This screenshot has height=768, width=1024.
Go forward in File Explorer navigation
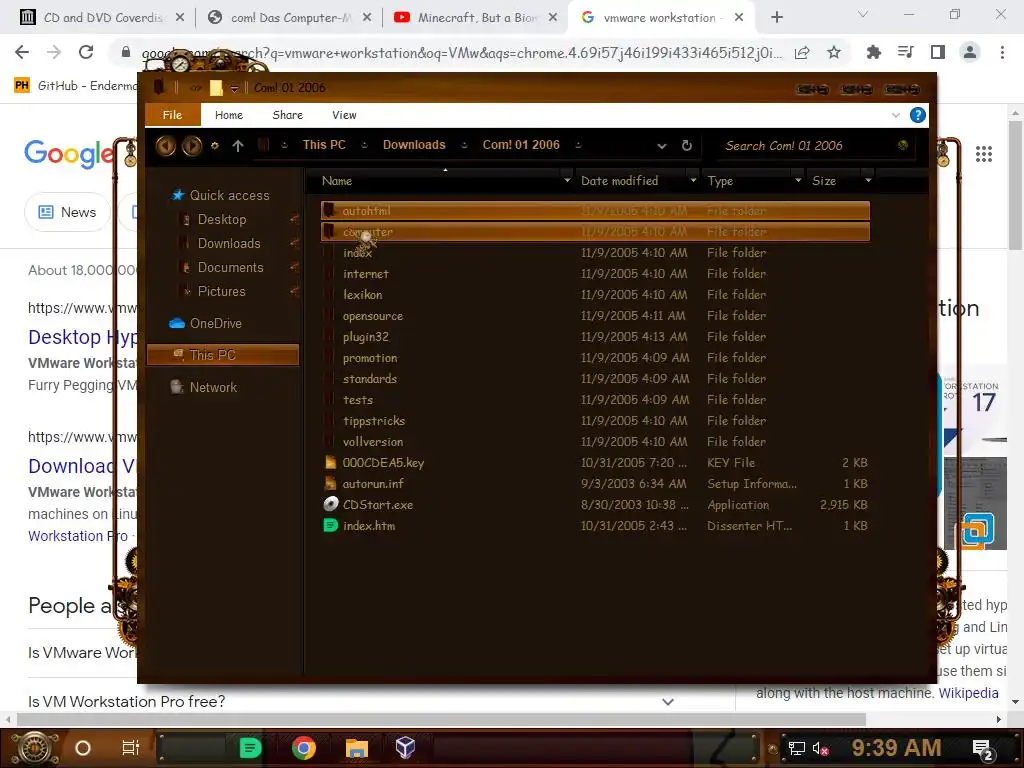191,146
